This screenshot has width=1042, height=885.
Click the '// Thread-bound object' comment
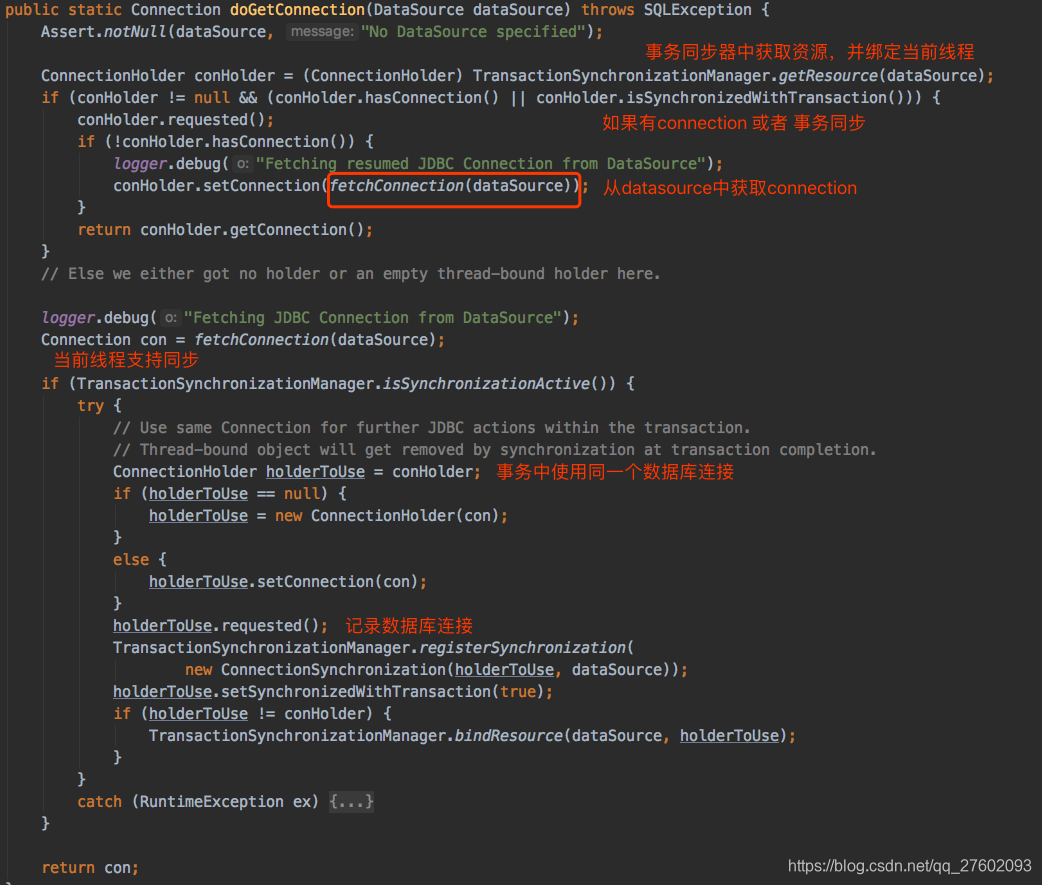[495, 450]
